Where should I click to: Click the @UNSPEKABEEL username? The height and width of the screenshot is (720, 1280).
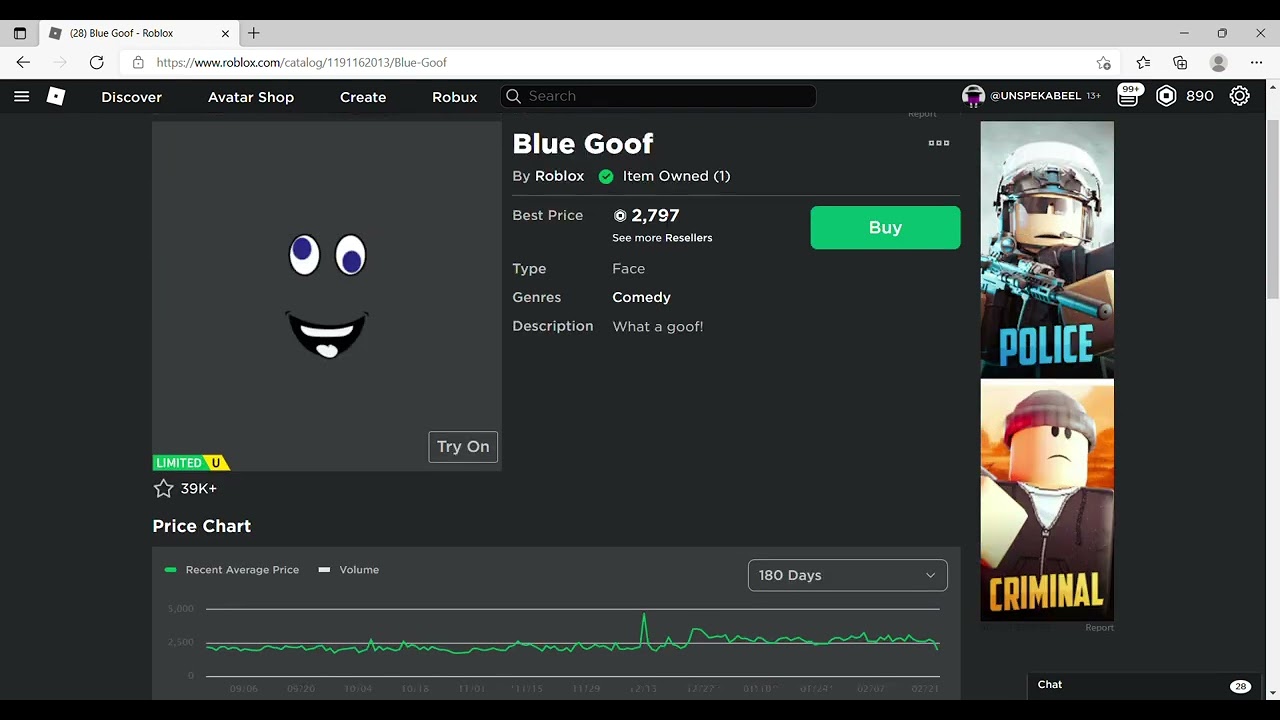click(x=1035, y=96)
